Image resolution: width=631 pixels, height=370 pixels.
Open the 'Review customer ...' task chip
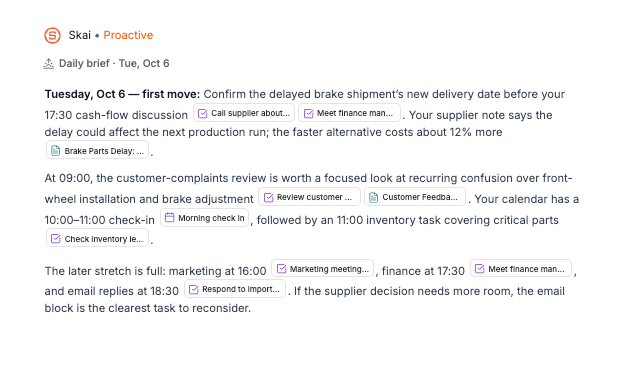pos(309,197)
